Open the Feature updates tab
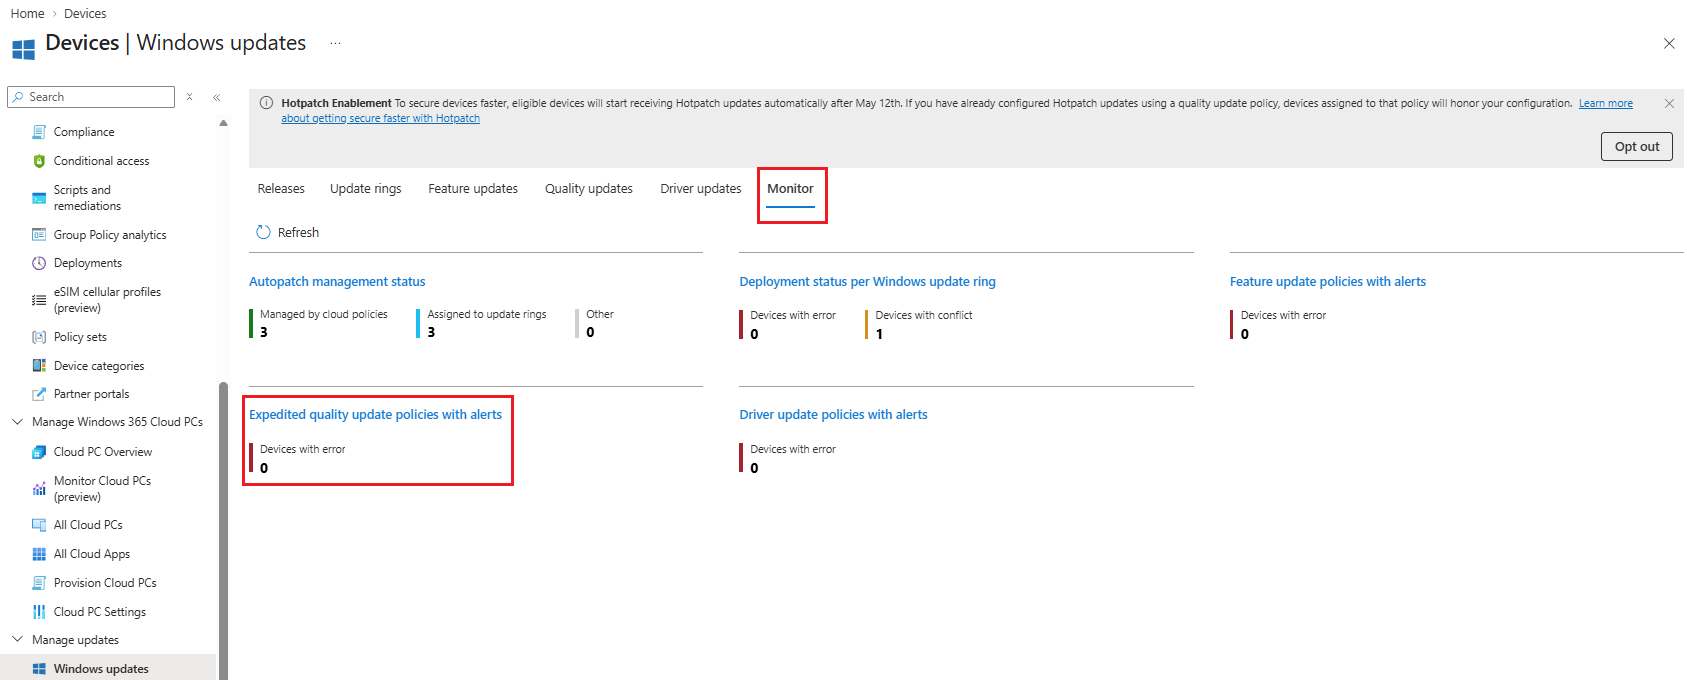1687x680 pixels. coord(473,188)
